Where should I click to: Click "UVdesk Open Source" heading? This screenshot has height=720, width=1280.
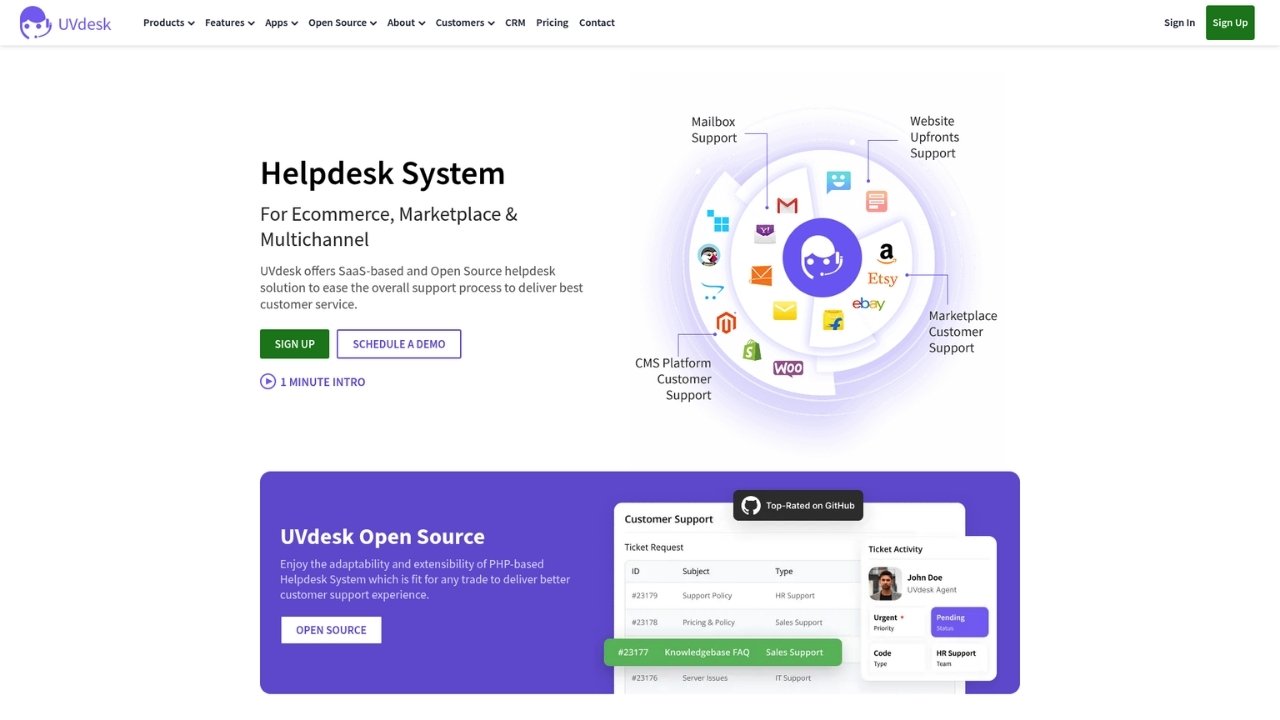(x=382, y=536)
